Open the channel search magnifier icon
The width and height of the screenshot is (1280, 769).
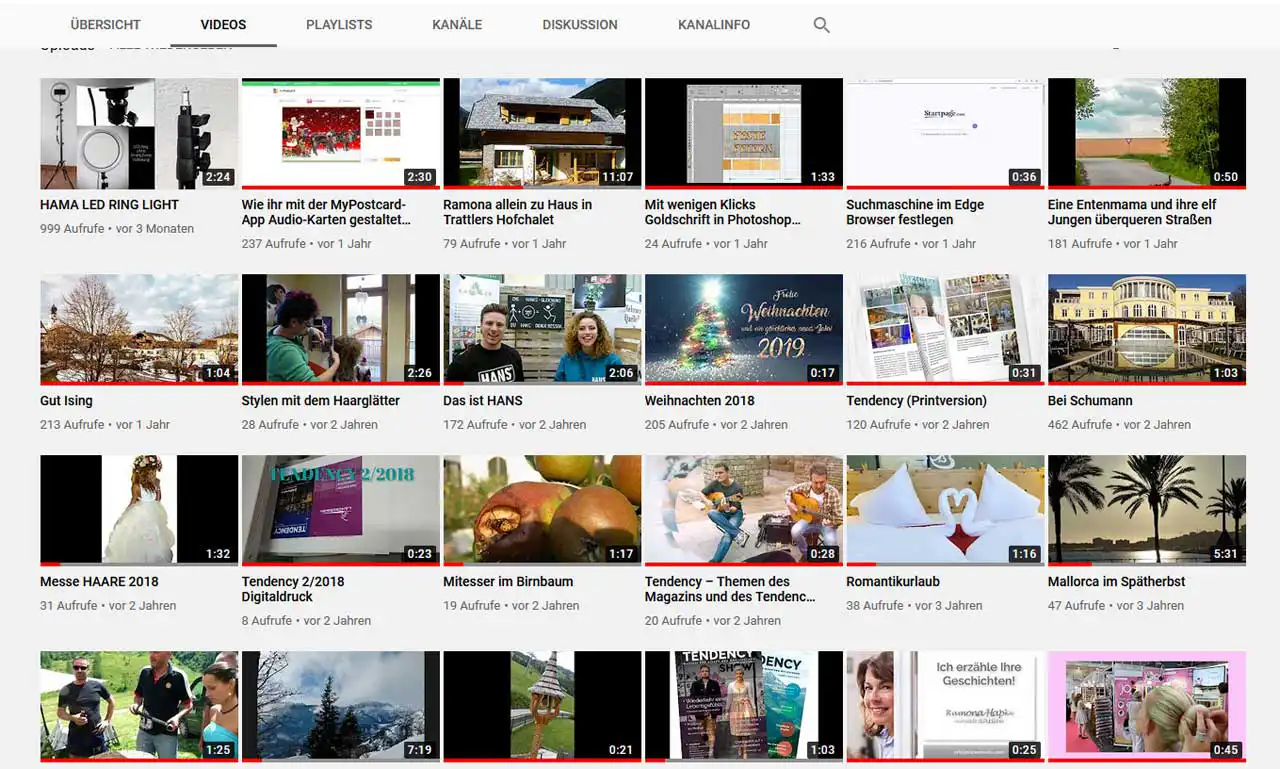[821, 25]
